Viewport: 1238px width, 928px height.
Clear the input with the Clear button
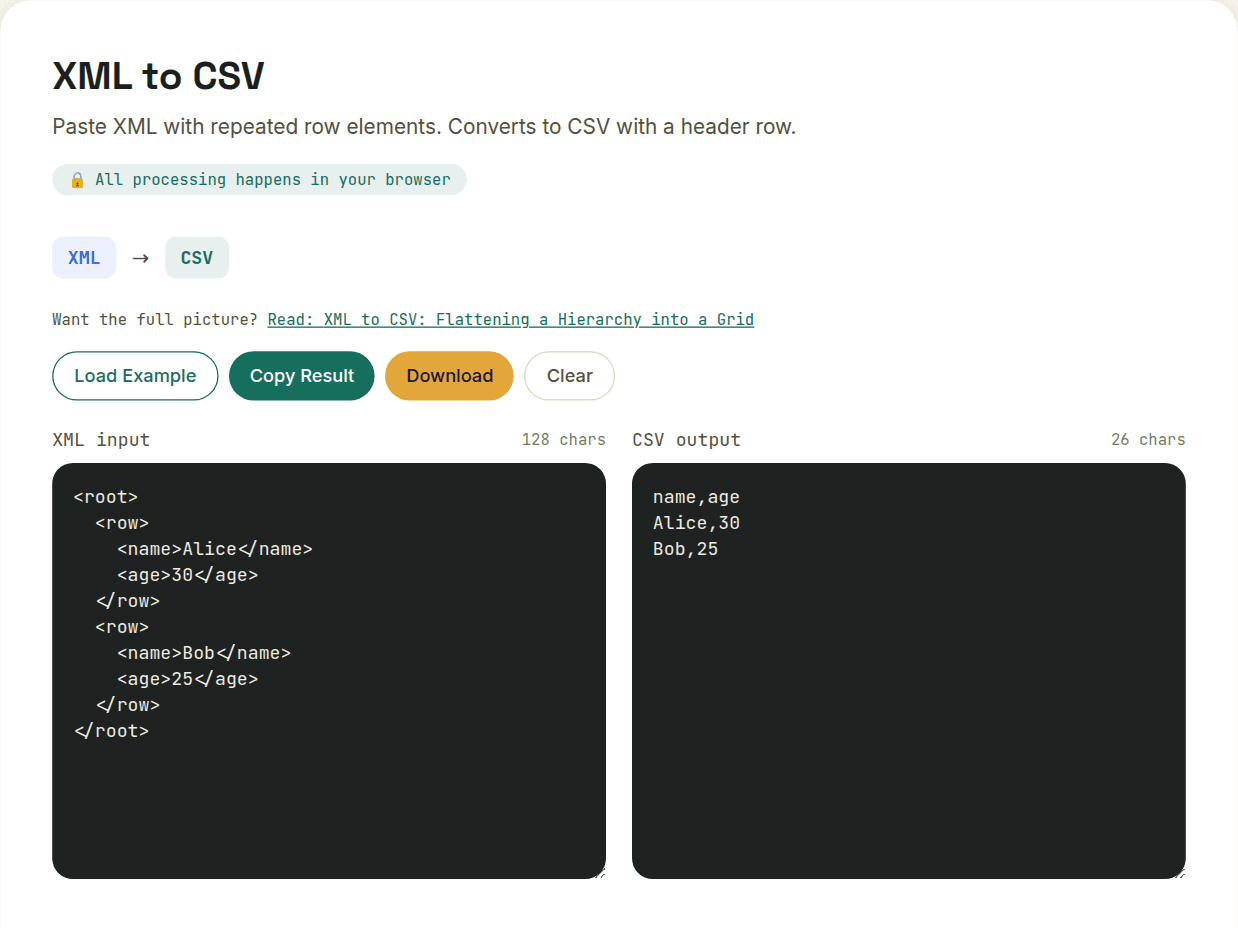tap(569, 376)
